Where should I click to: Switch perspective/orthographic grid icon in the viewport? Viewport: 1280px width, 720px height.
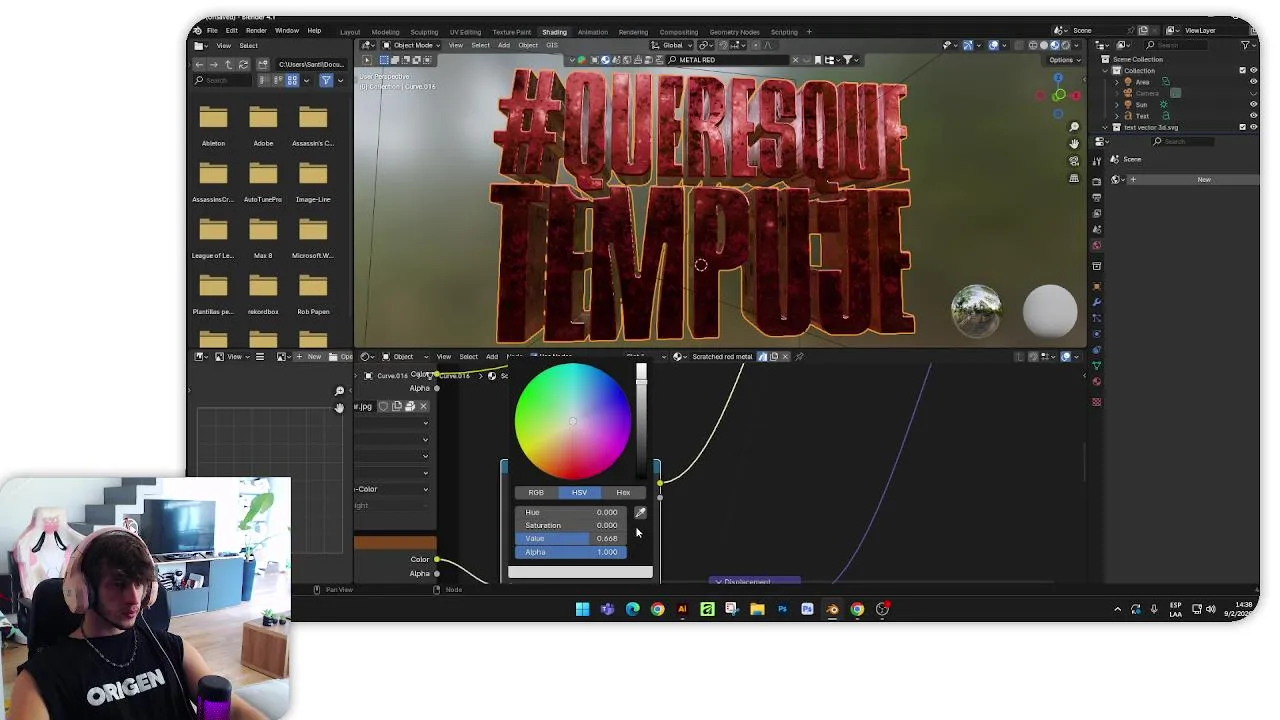[1074, 178]
